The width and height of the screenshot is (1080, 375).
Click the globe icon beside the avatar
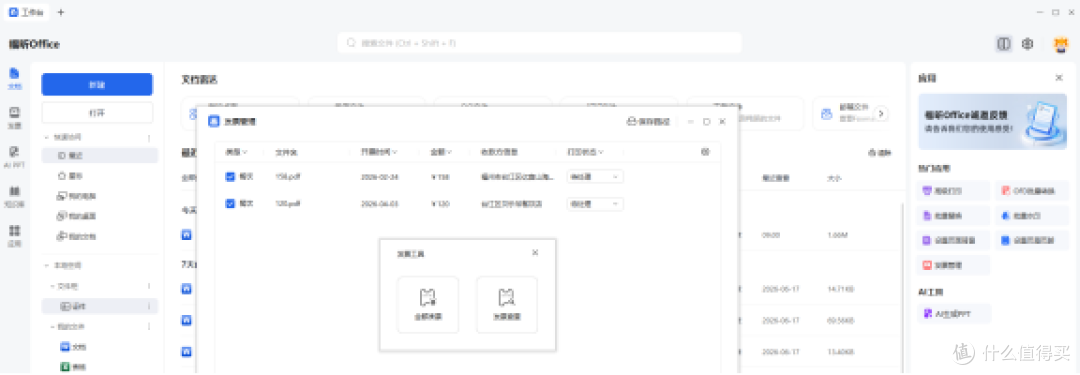pyautogui.click(x=1028, y=43)
